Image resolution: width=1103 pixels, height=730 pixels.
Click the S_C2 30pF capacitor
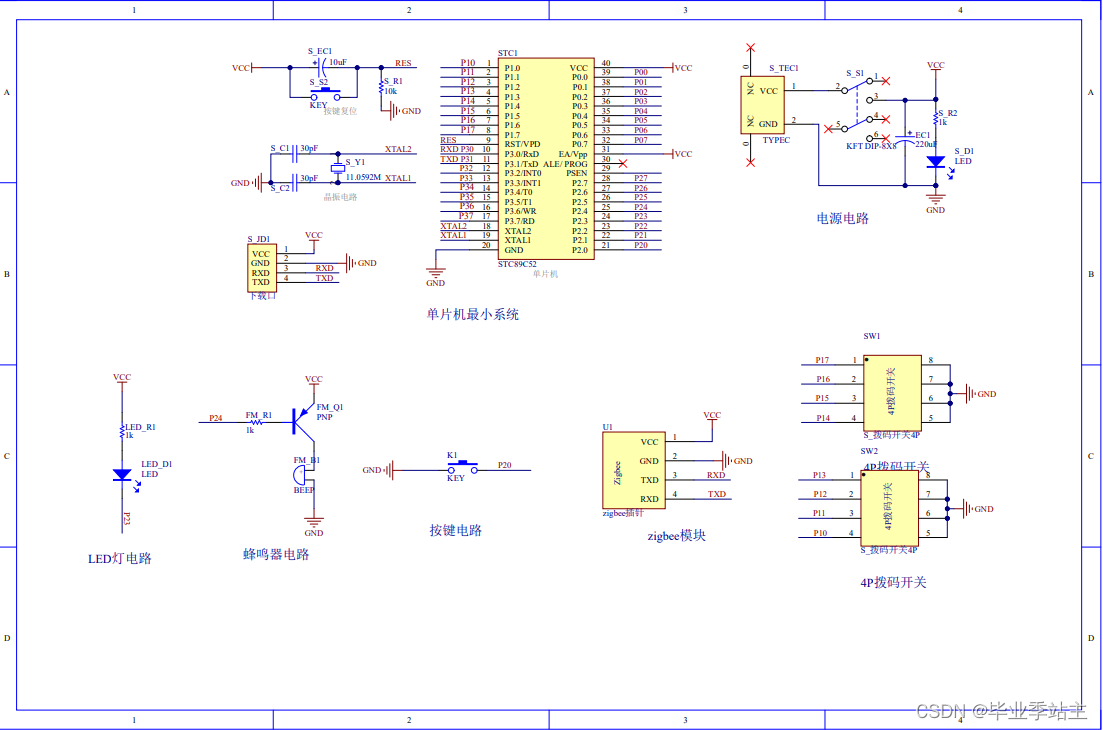[294, 183]
